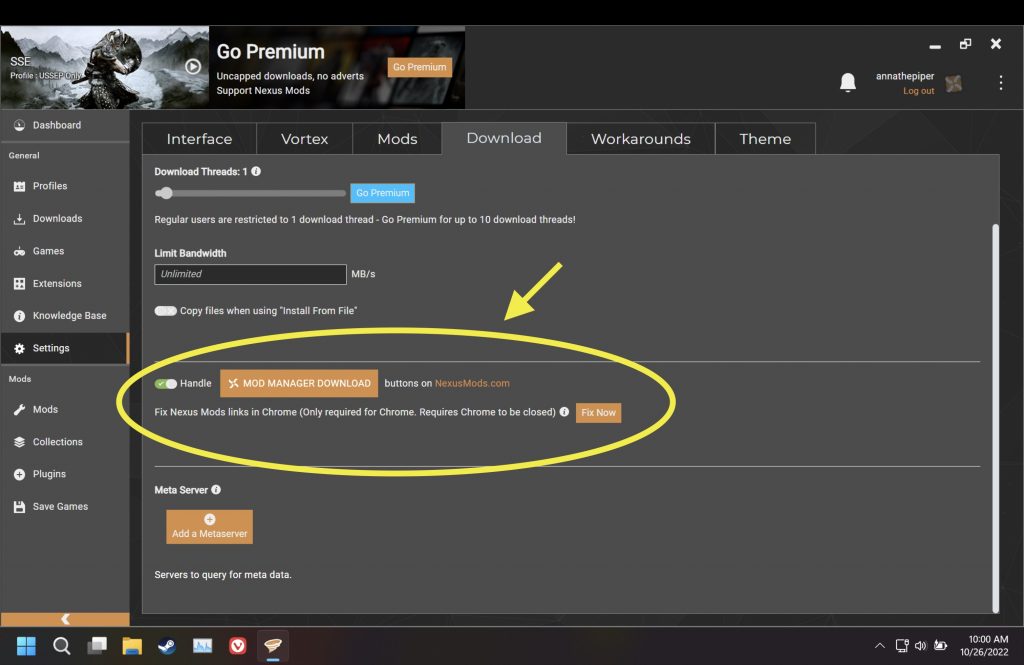The height and width of the screenshot is (665, 1024).
Task: Click info icon next to Chrome fix text
Action: (x=564, y=412)
